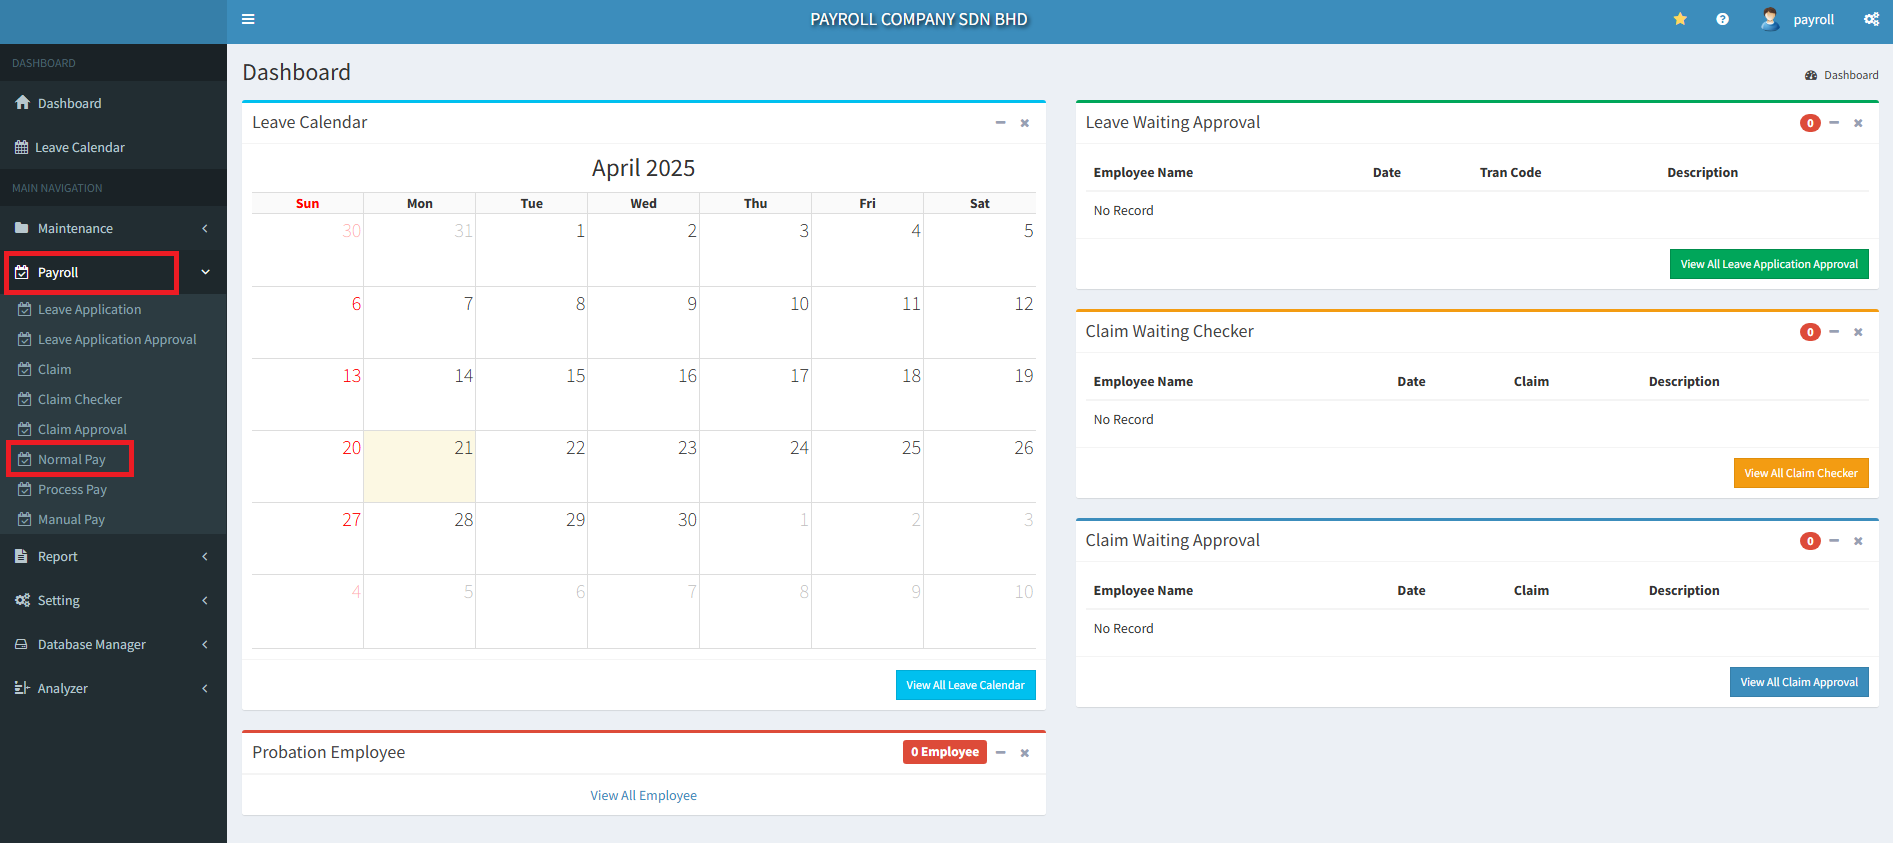Open Normal Pay from Payroll submenu
This screenshot has height=843, width=1893.
coord(71,459)
